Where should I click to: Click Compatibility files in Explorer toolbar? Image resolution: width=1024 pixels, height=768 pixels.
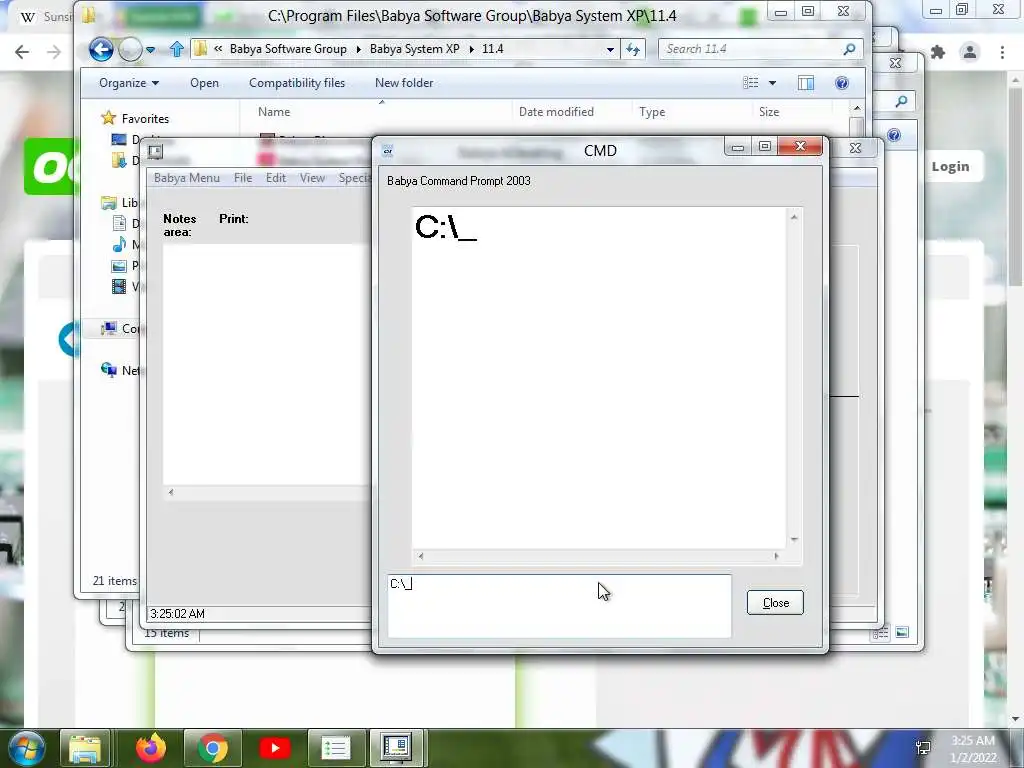[296, 83]
